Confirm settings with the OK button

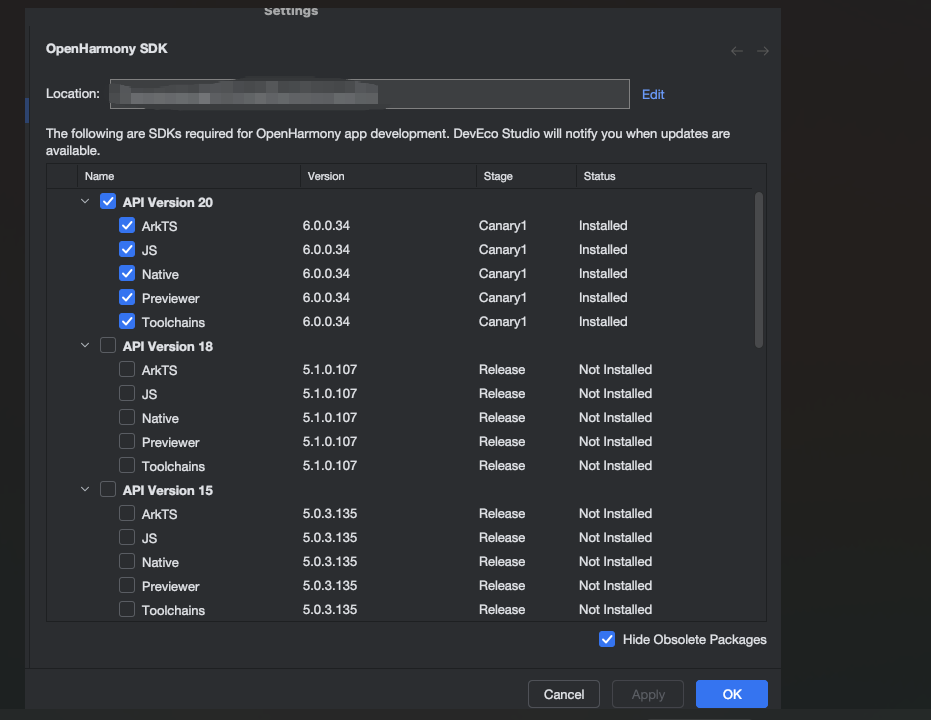[x=732, y=694]
